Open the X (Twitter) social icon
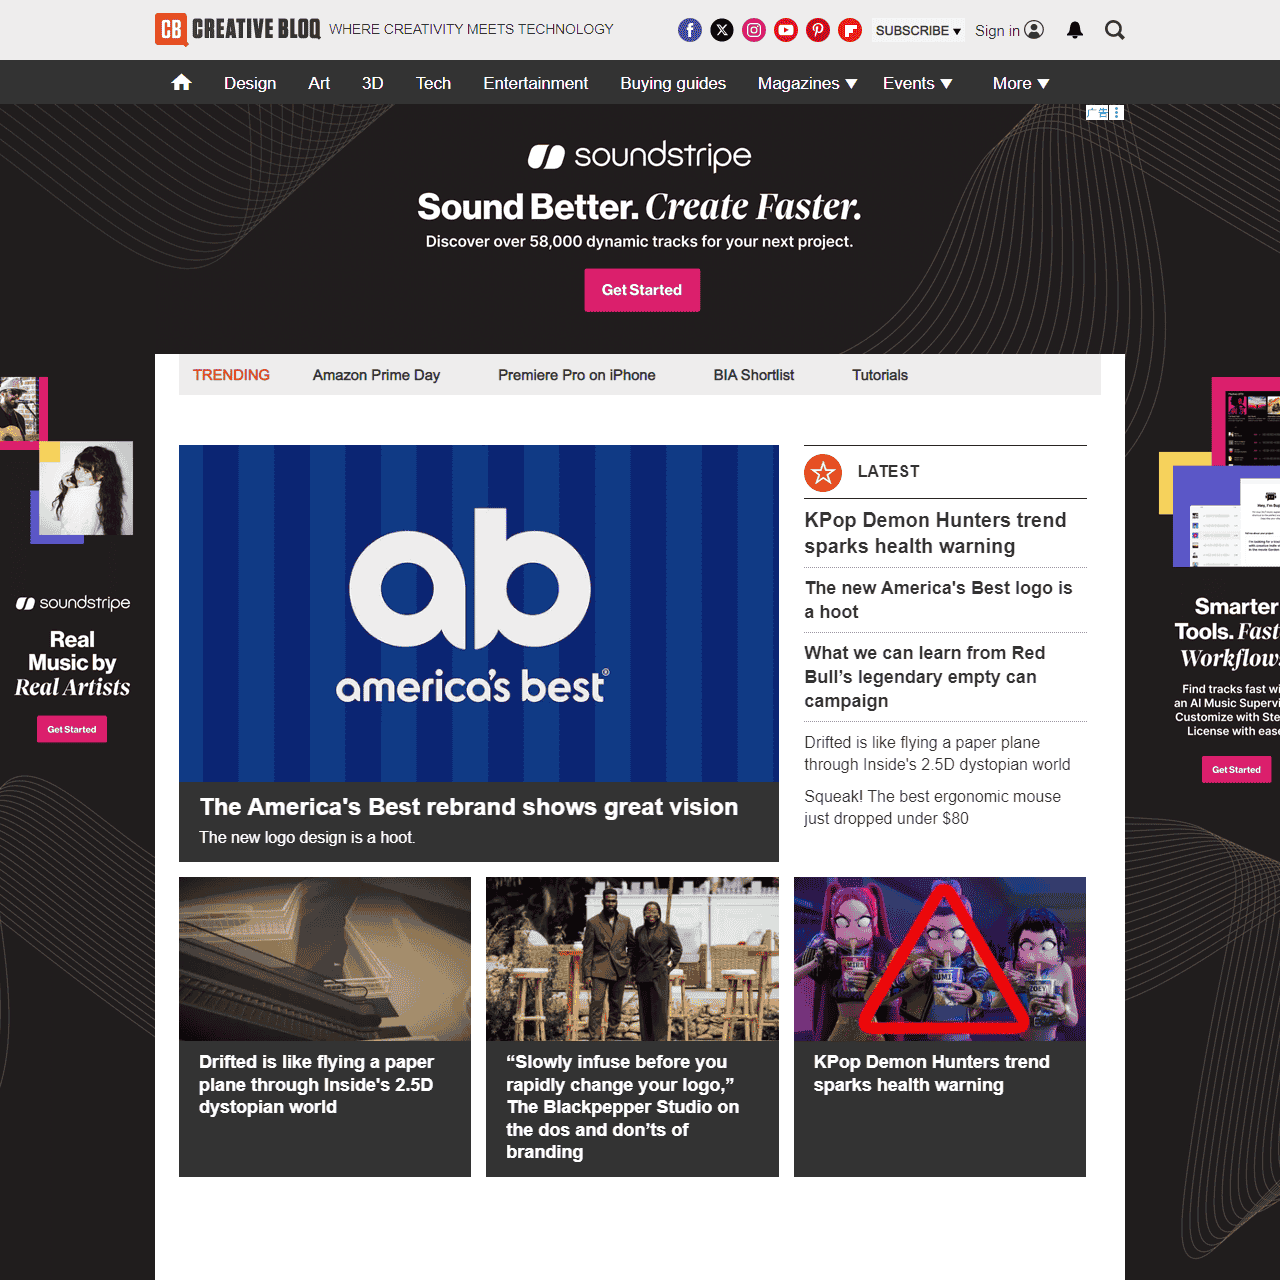The width and height of the screenshot is (1280, 1280). (x=722, y=30)
